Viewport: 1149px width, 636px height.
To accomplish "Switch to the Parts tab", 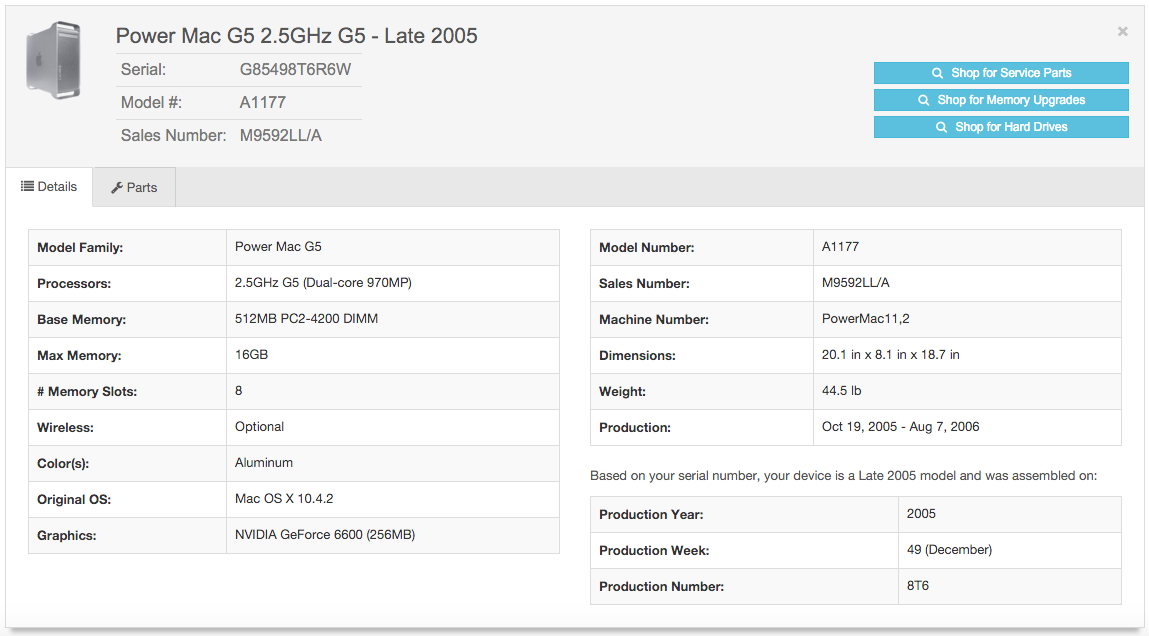I will coord(134,188).
